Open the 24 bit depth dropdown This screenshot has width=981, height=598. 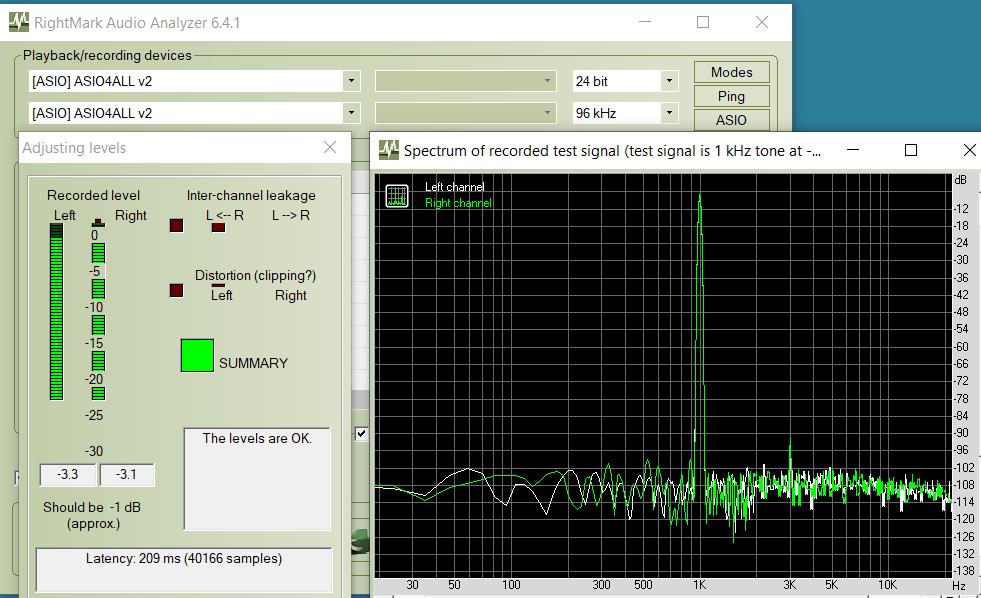point(669,81)
